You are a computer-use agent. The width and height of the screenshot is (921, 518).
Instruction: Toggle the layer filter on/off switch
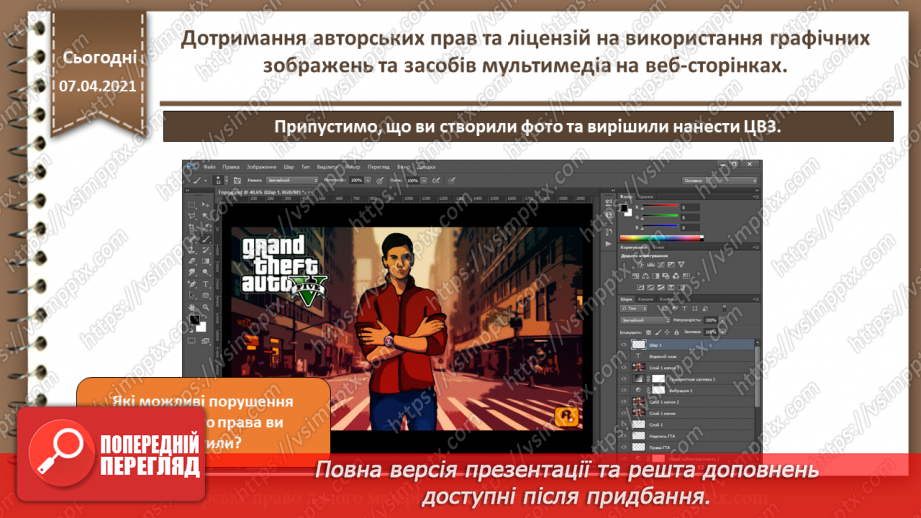pos(724,308)
